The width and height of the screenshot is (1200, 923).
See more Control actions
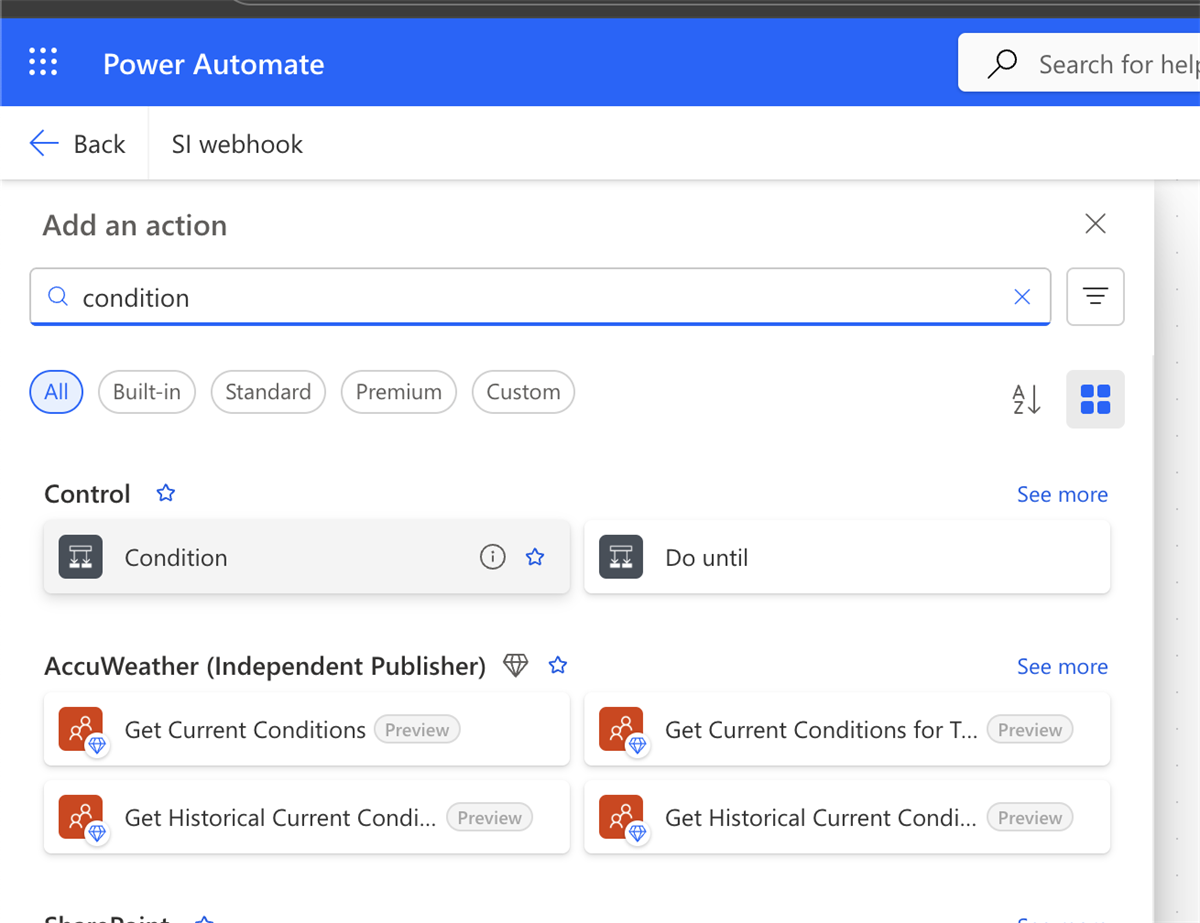[1062, 494]
